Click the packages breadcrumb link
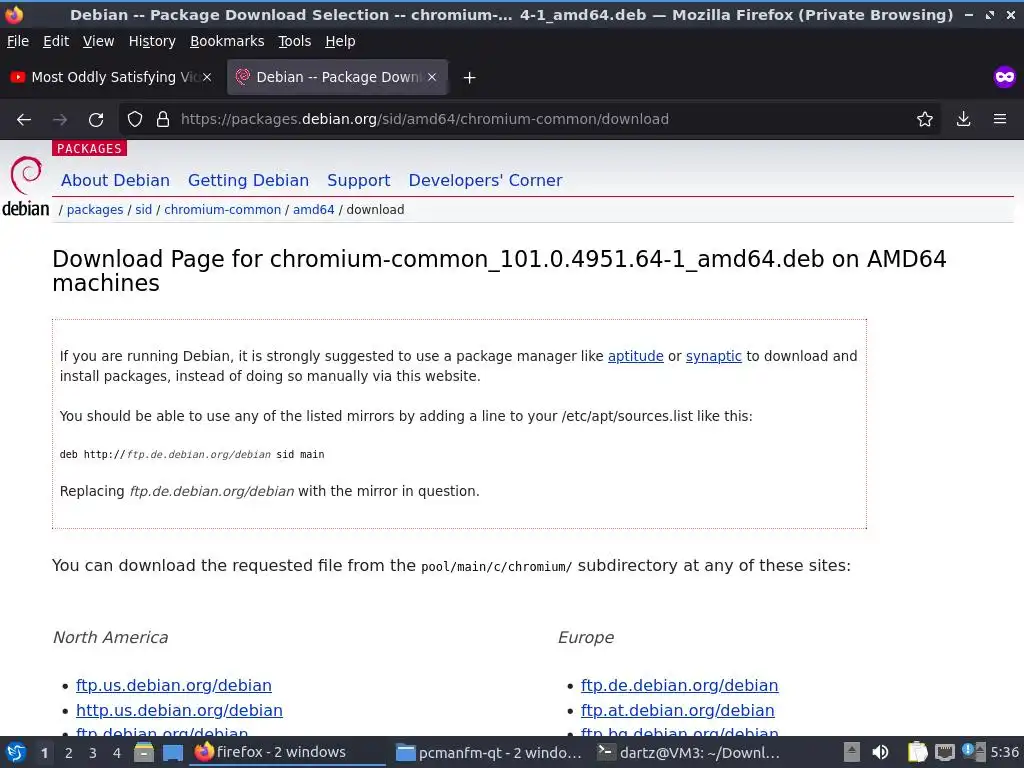Viewport: 1024px width, 768px height. pos(95,210)
